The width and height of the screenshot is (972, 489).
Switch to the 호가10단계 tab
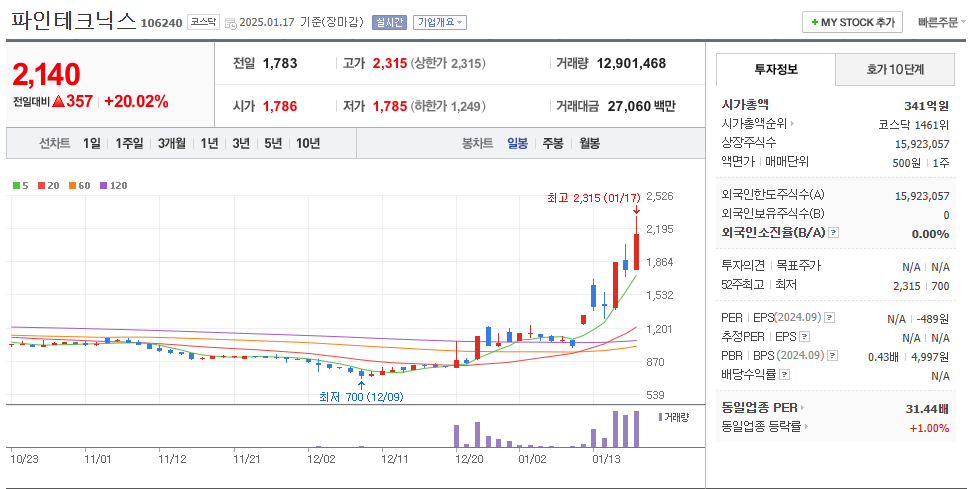tap(894, 70)
